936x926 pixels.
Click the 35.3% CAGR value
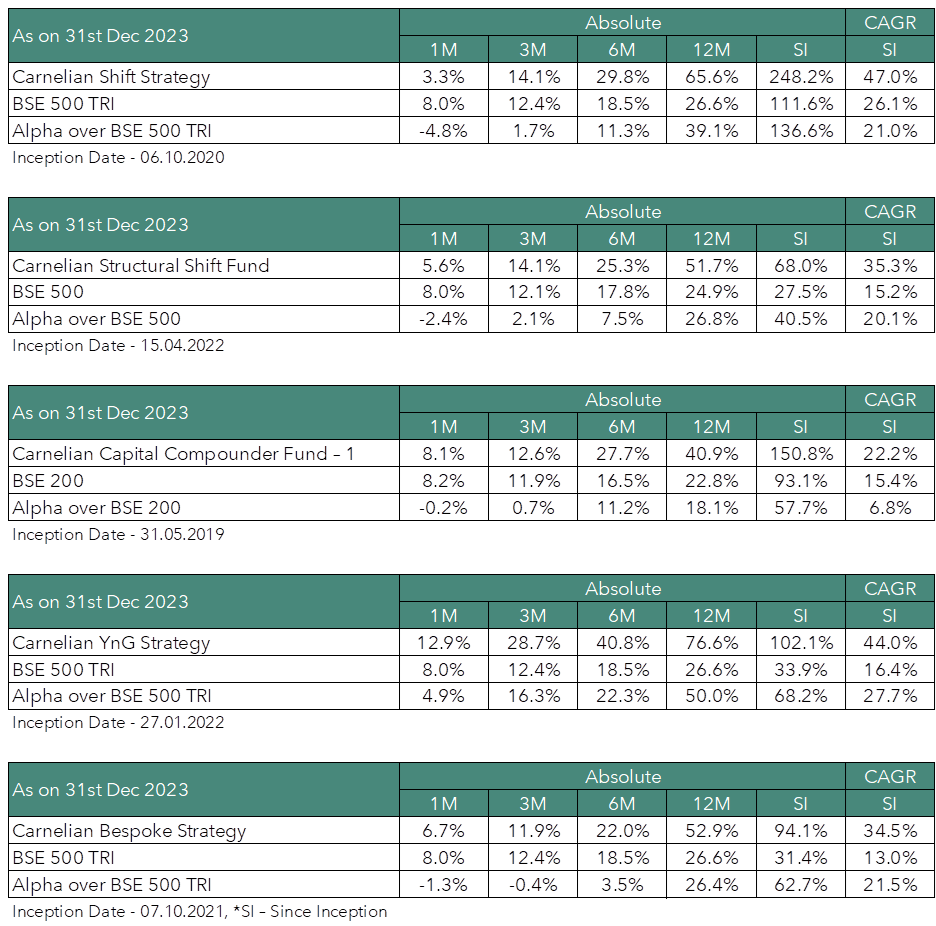coord(890,266)
